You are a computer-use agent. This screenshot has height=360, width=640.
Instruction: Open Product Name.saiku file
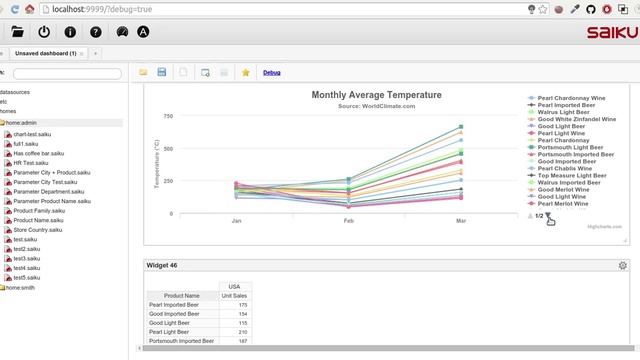[38, 220]
